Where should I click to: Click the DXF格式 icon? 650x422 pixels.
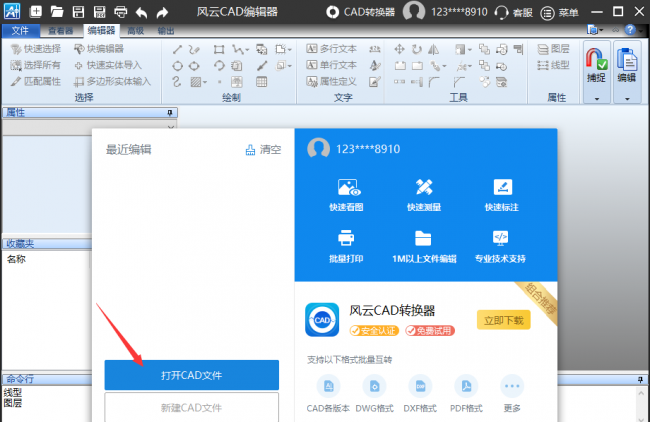click(420, 386)
